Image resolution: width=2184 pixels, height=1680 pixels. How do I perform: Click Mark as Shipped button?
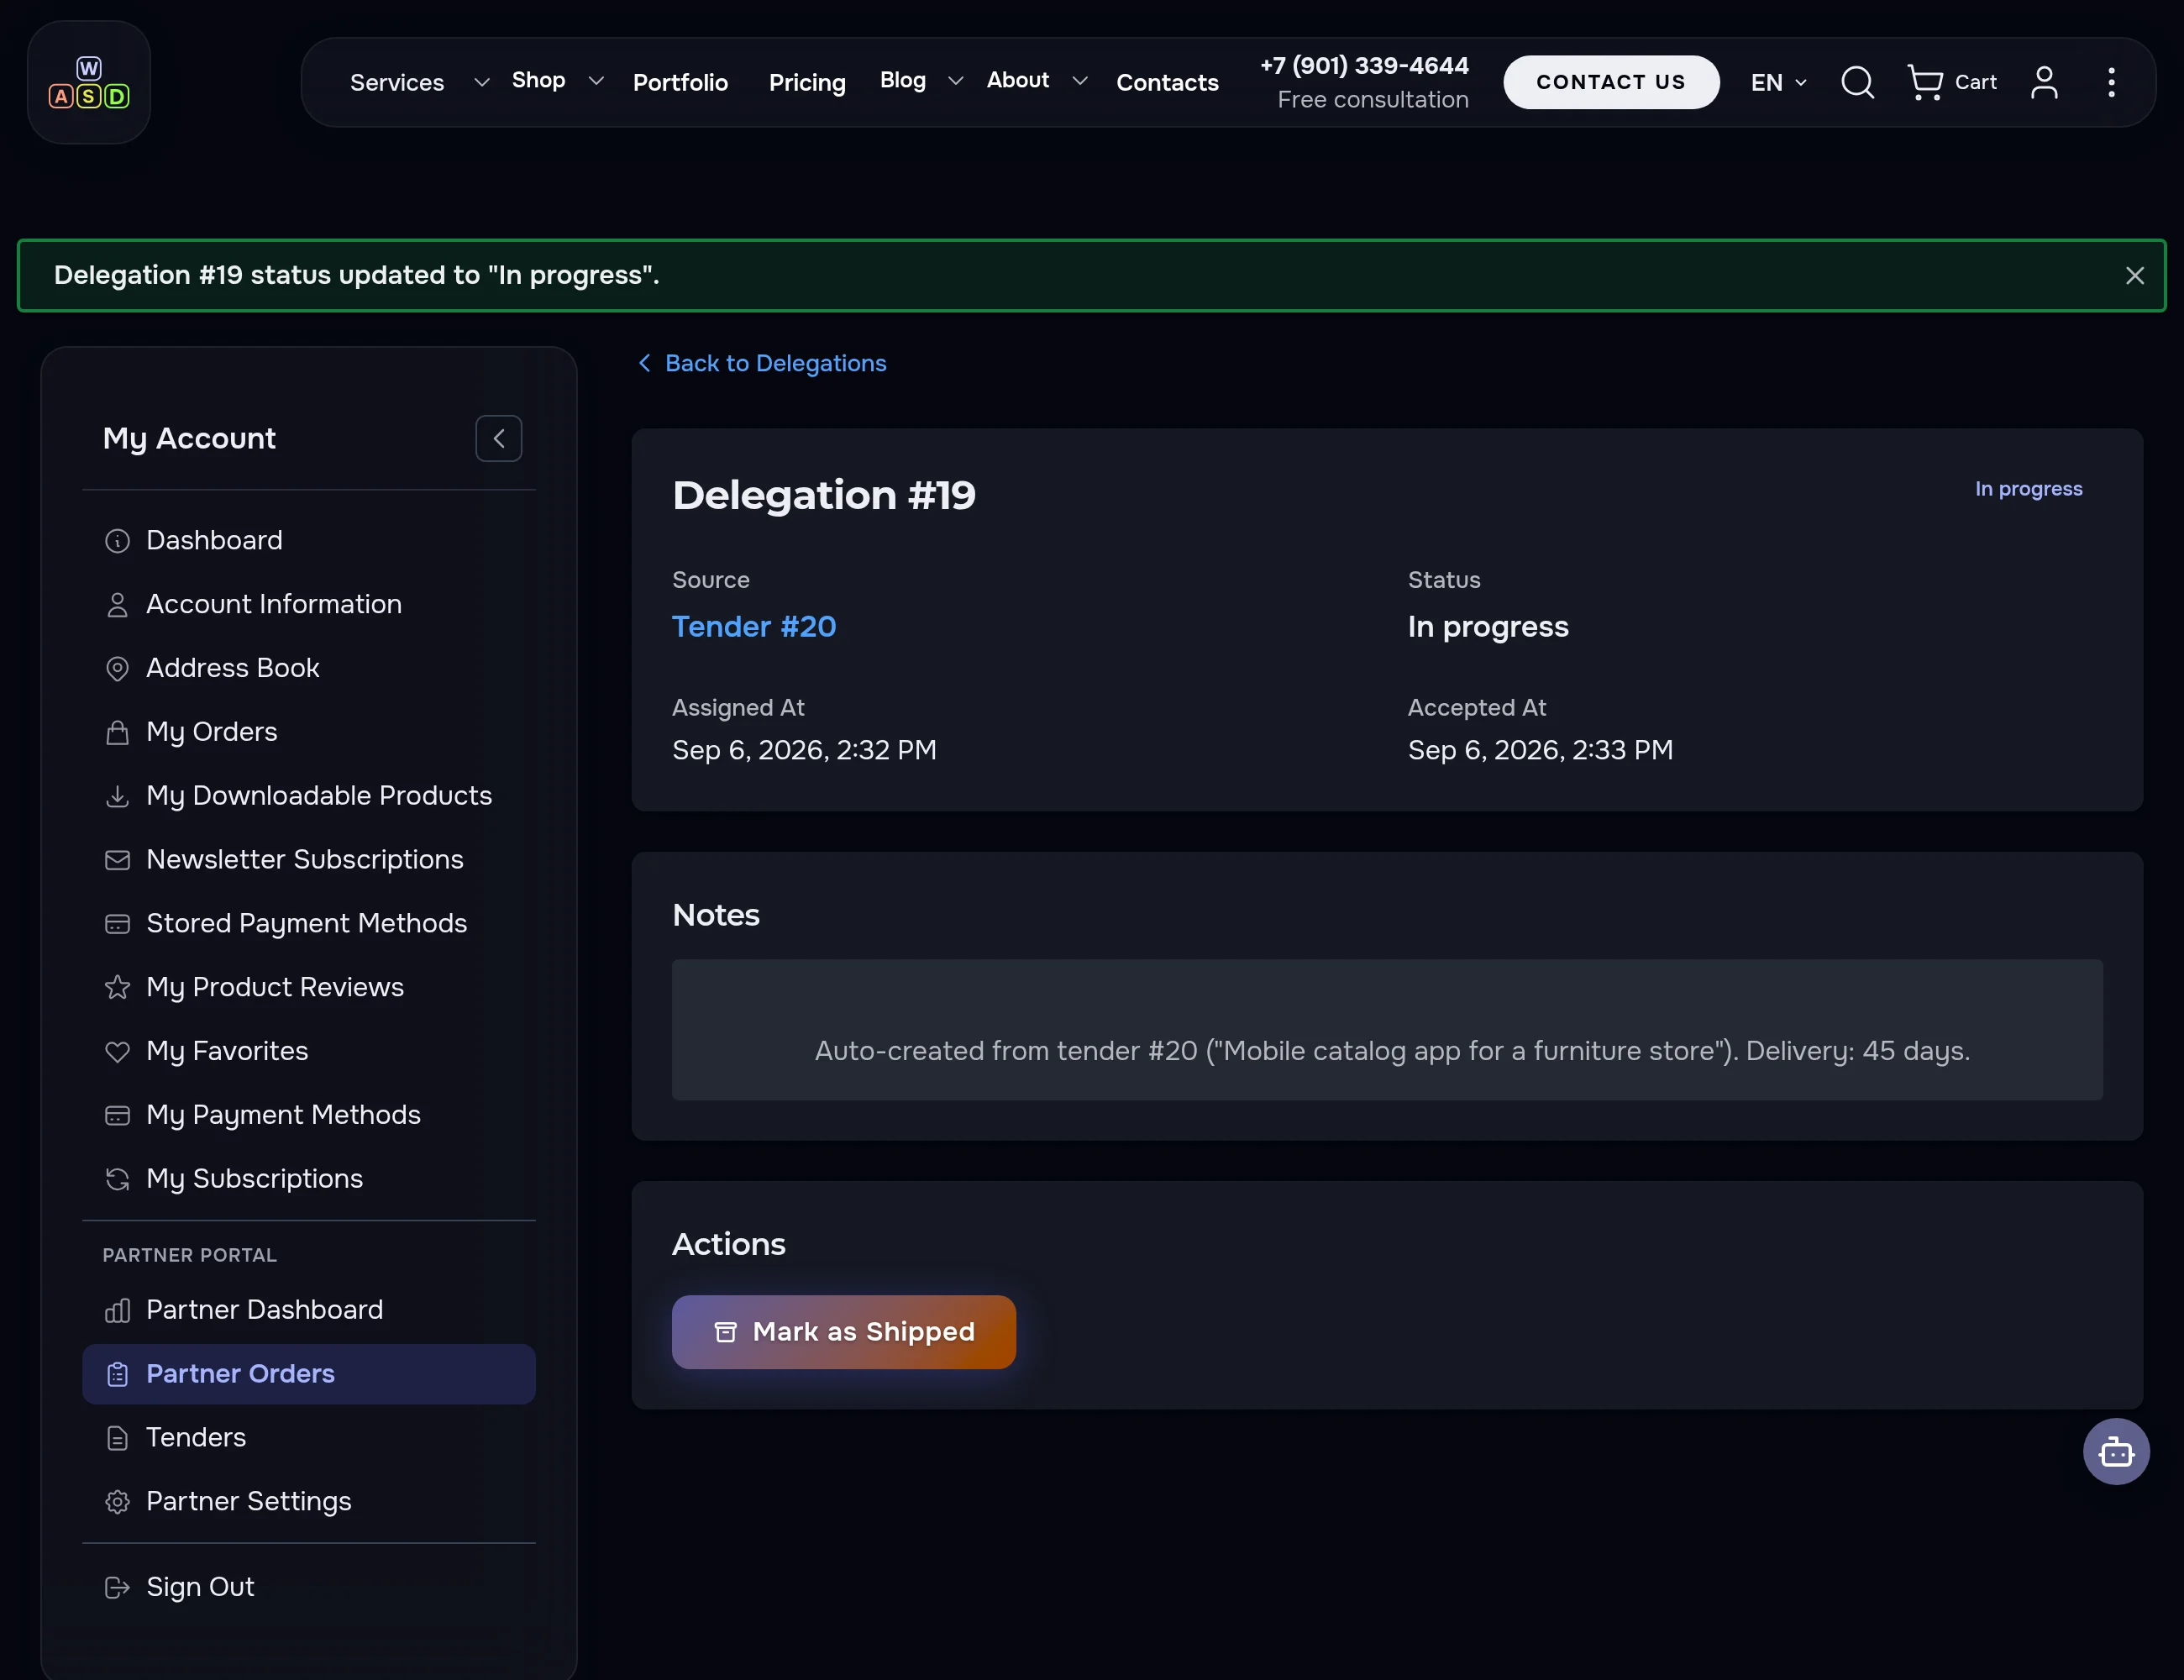pyautogui.click(x=844, y=1332)
